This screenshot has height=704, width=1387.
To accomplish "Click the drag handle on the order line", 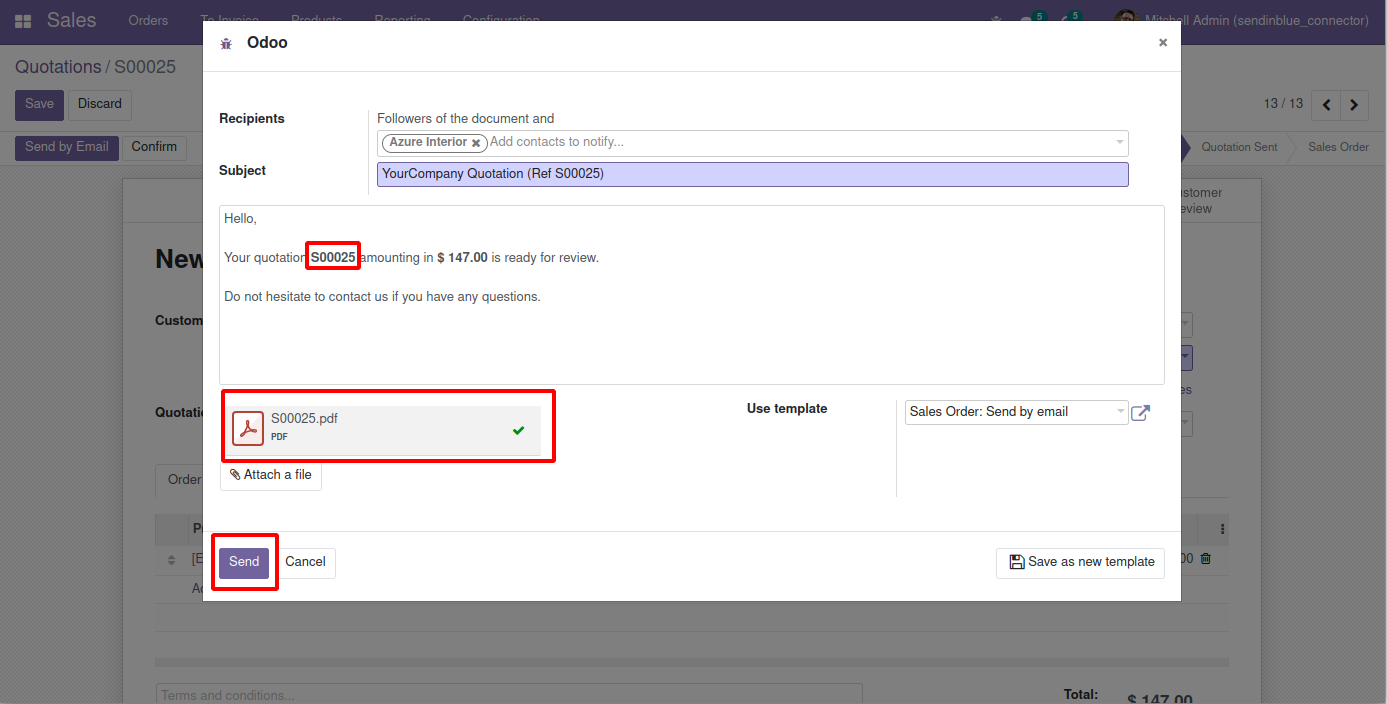I will [x=171, y=559].
